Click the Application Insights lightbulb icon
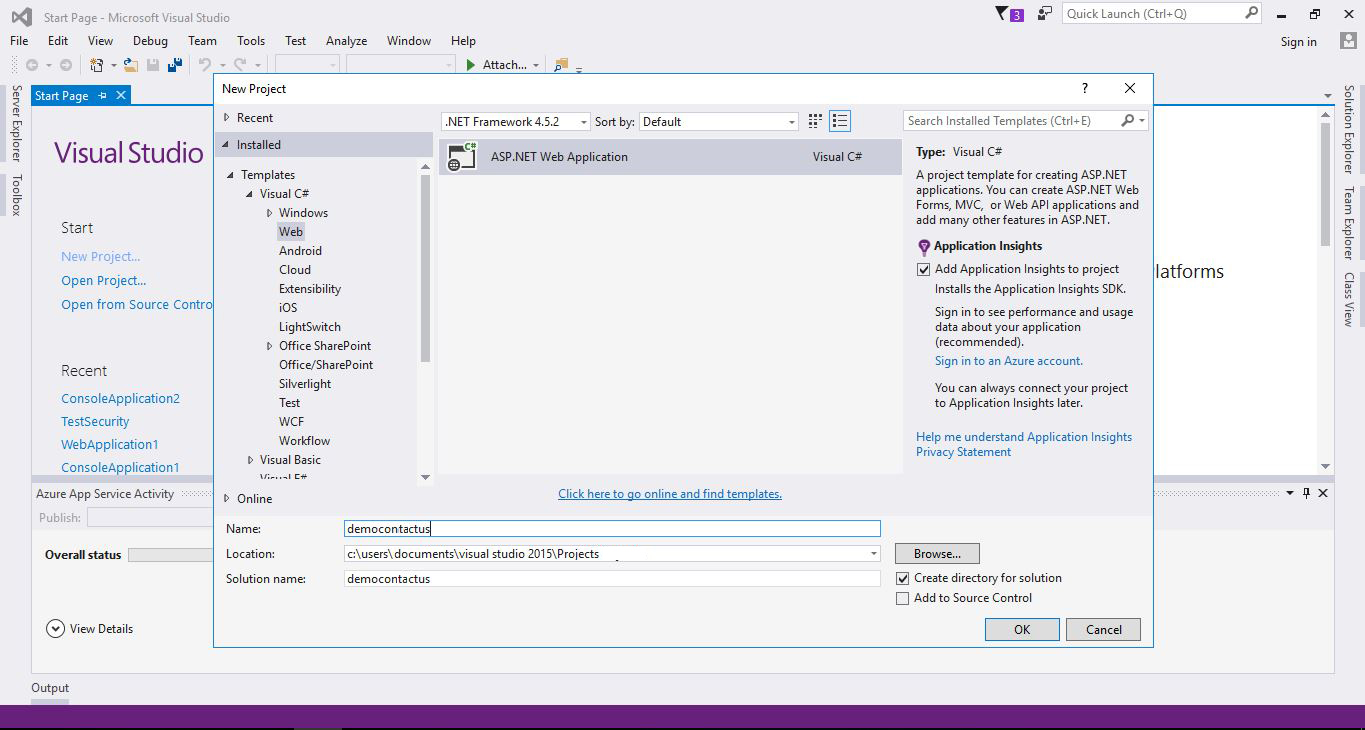 [924, 247]
